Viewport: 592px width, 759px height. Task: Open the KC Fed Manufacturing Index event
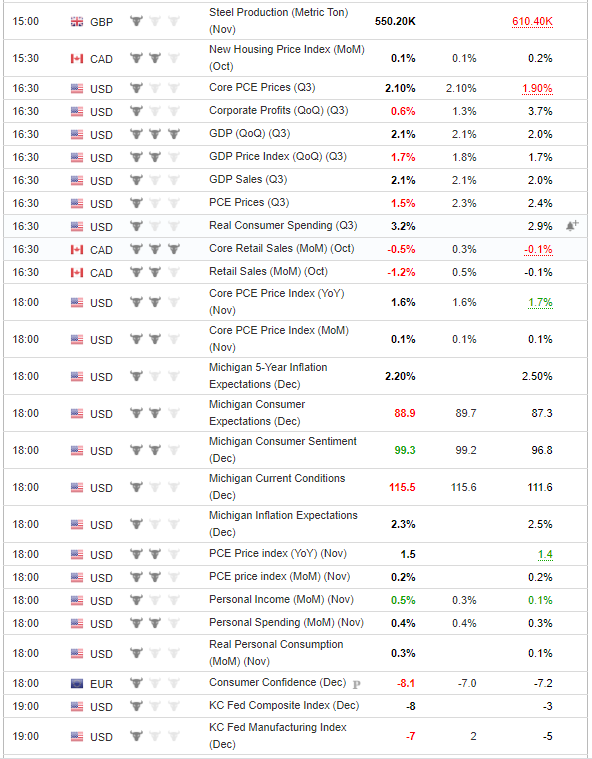tap(278, 736)
